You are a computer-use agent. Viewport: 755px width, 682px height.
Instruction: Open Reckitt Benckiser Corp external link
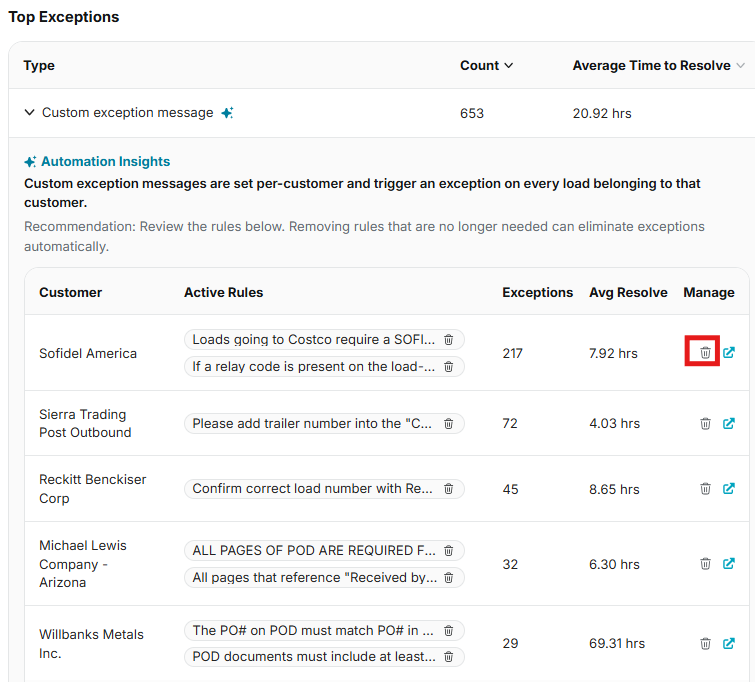pyautogui.click(x=729, y=489)
